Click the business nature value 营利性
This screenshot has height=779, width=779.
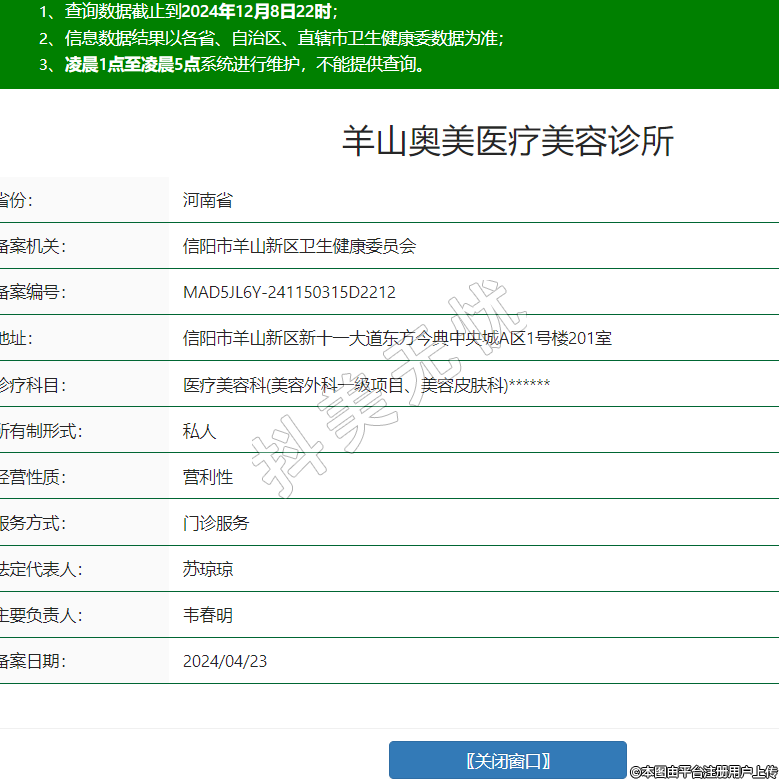[208, 477]
